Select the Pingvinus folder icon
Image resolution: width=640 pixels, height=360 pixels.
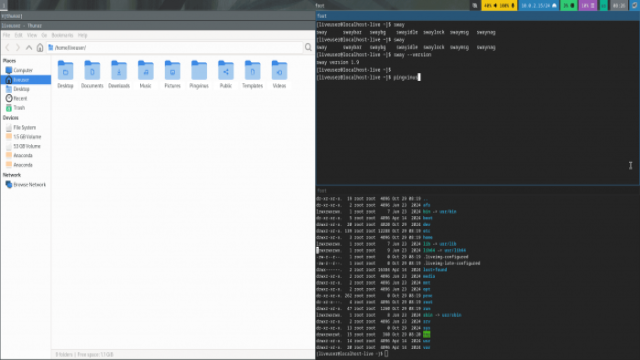pos(199,71)
